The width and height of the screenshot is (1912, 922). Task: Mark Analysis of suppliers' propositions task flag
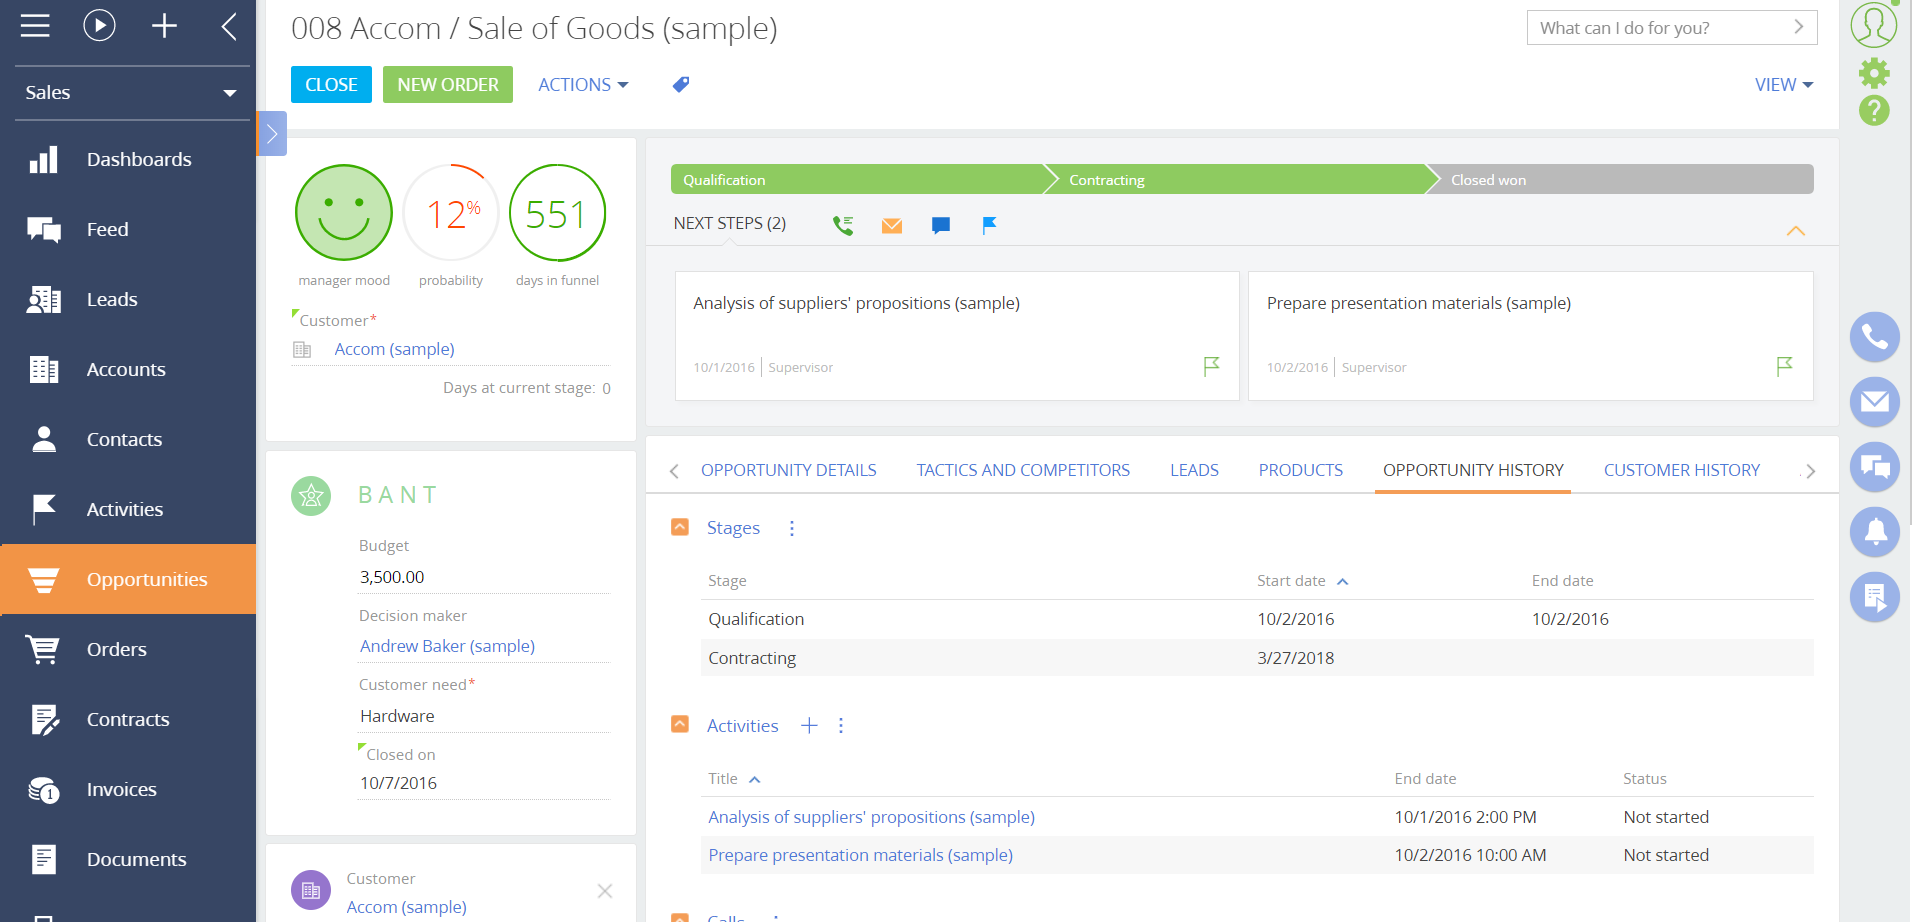click(x=1211, y=366)
